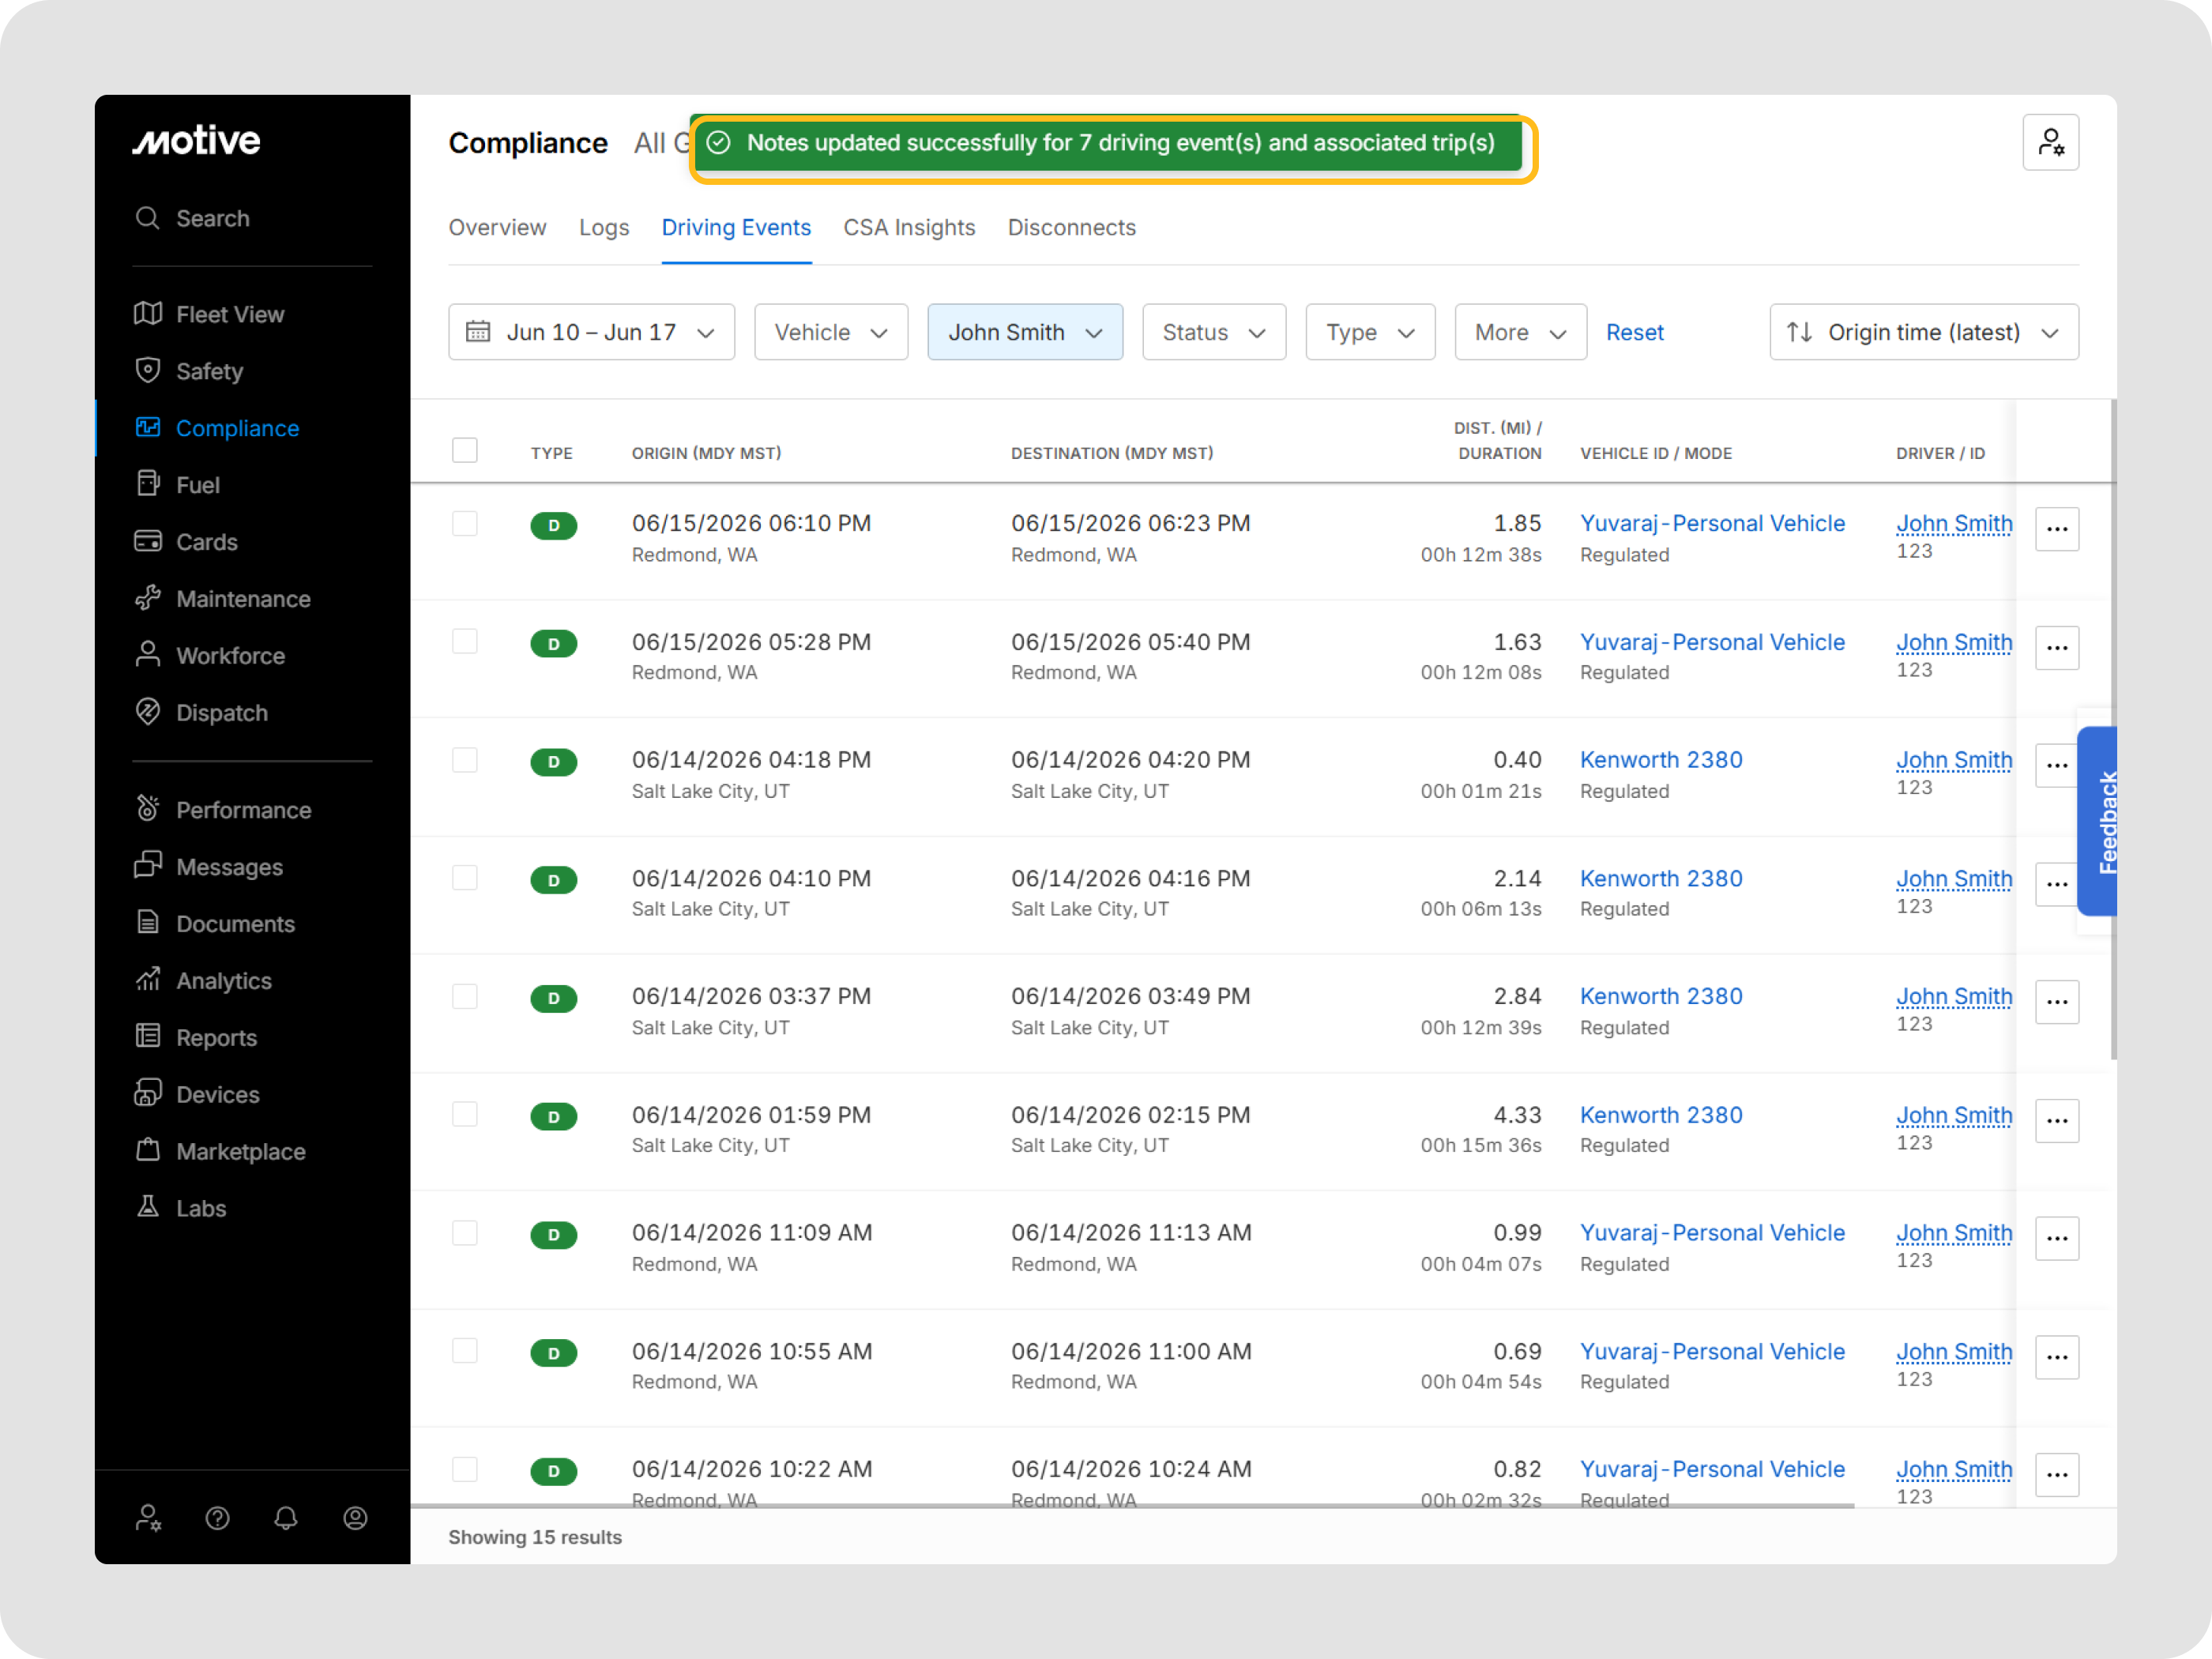This screenshot has height=1659, width=2212.
Task: Open the Fleet View map icon
Action: click(x=148, y=314)
